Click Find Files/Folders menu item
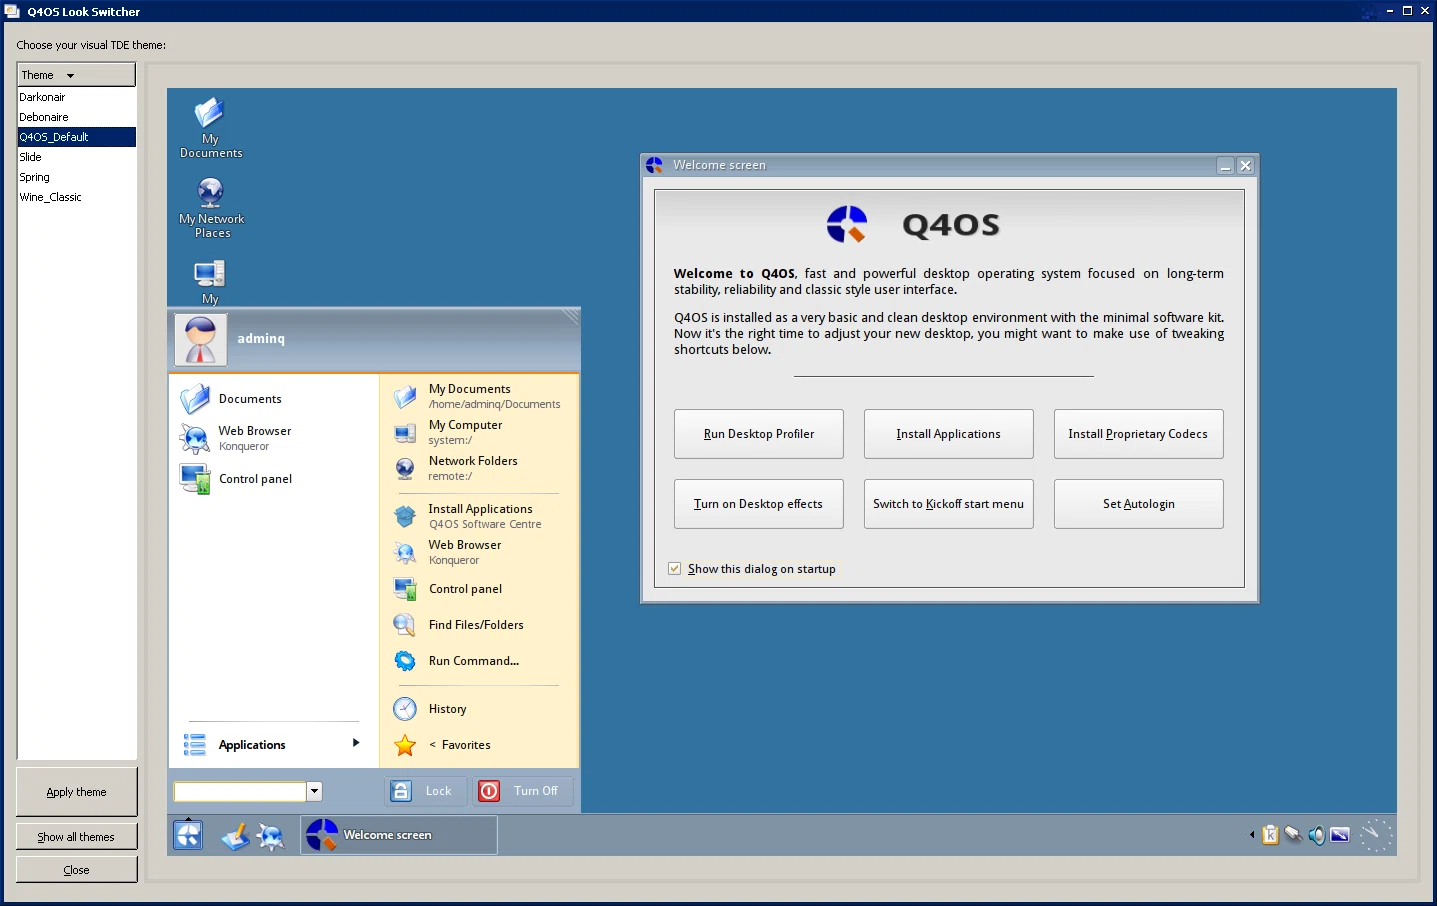The width and height of the screenshot is (1437, 906). pos(479,625)
